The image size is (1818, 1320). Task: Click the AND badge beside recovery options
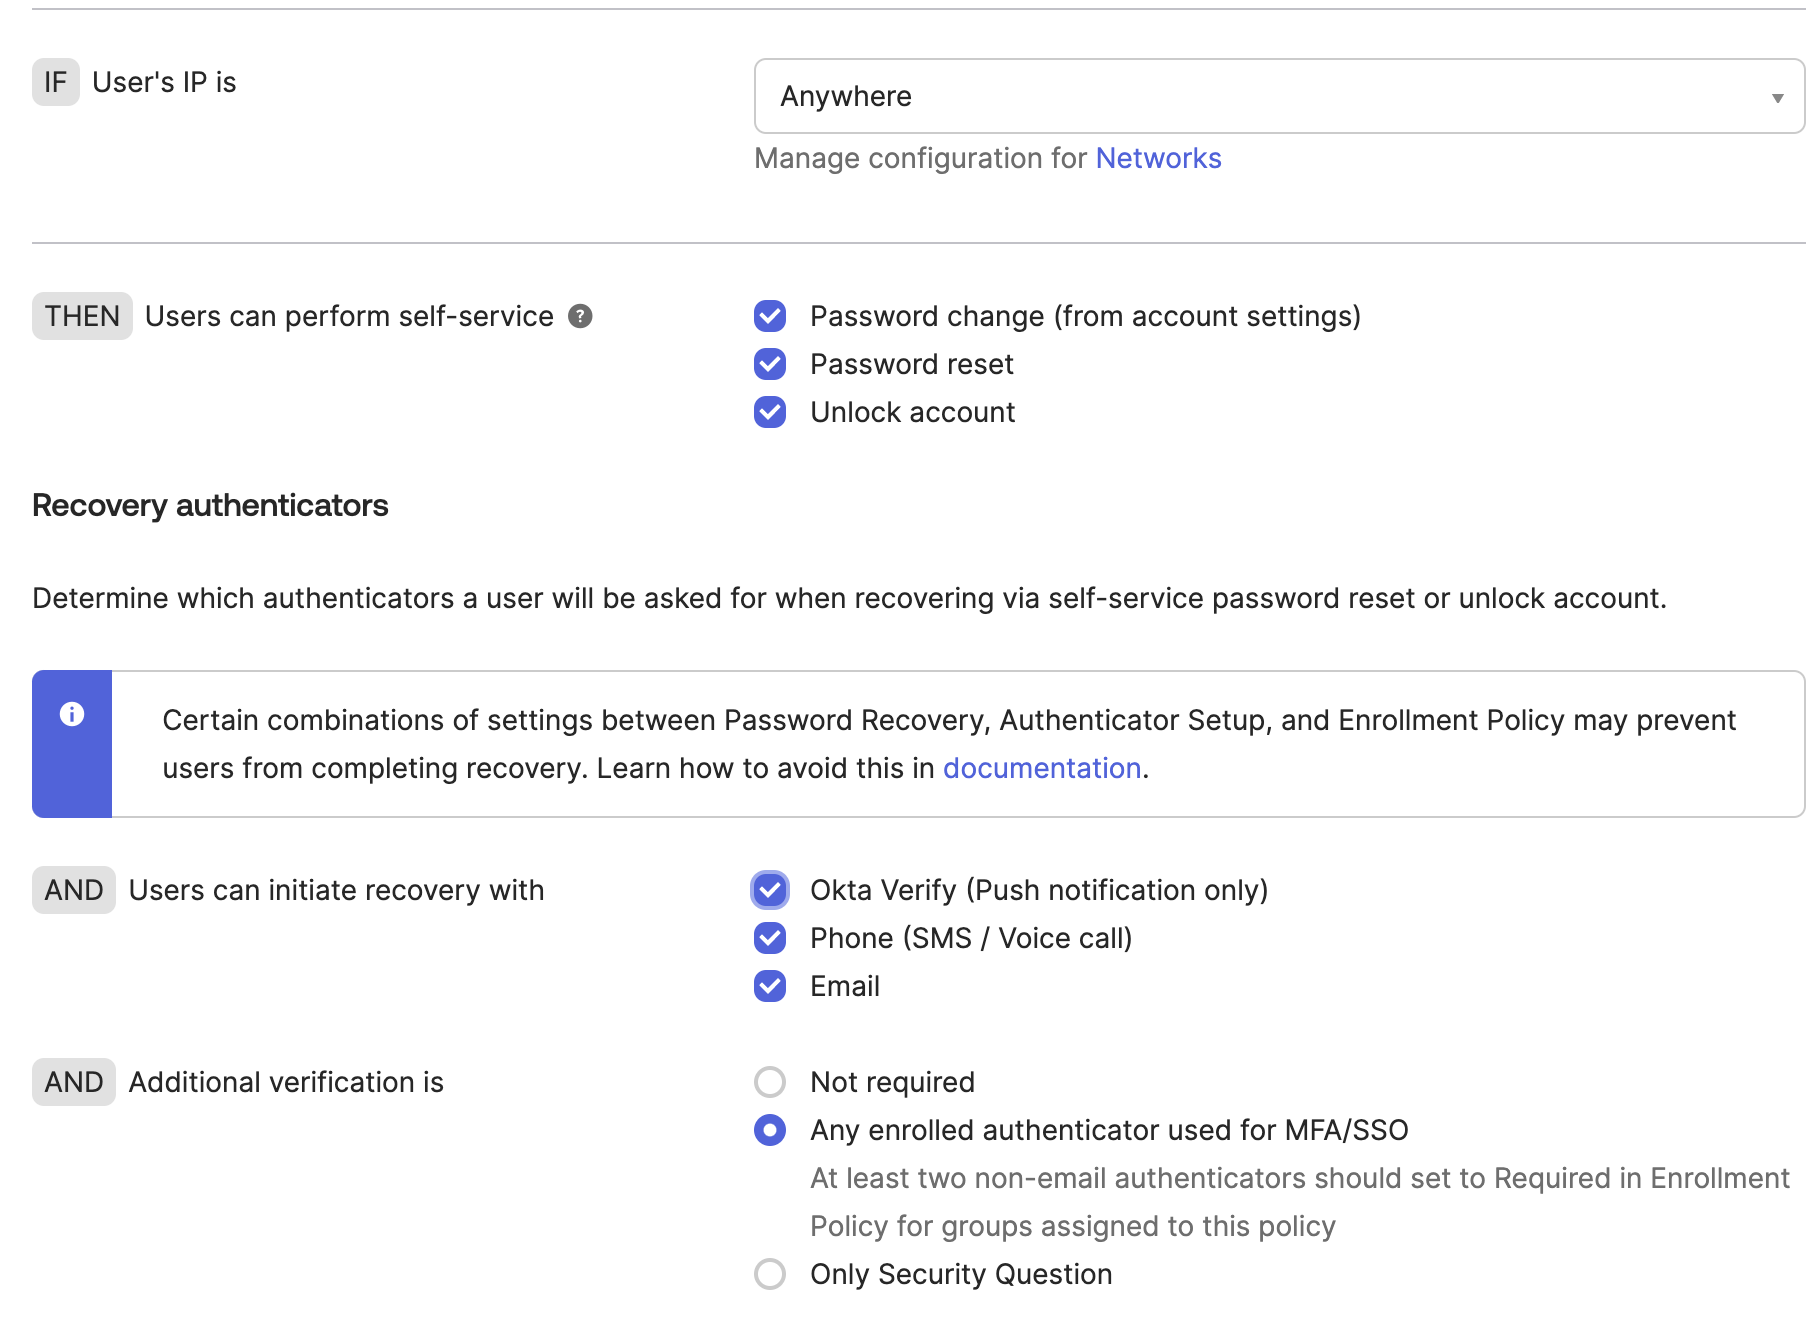tap(74, 890)
